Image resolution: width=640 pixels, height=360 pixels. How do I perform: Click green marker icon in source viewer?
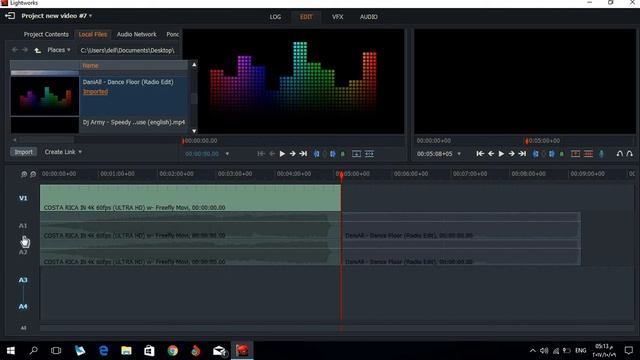coord(343,154)
